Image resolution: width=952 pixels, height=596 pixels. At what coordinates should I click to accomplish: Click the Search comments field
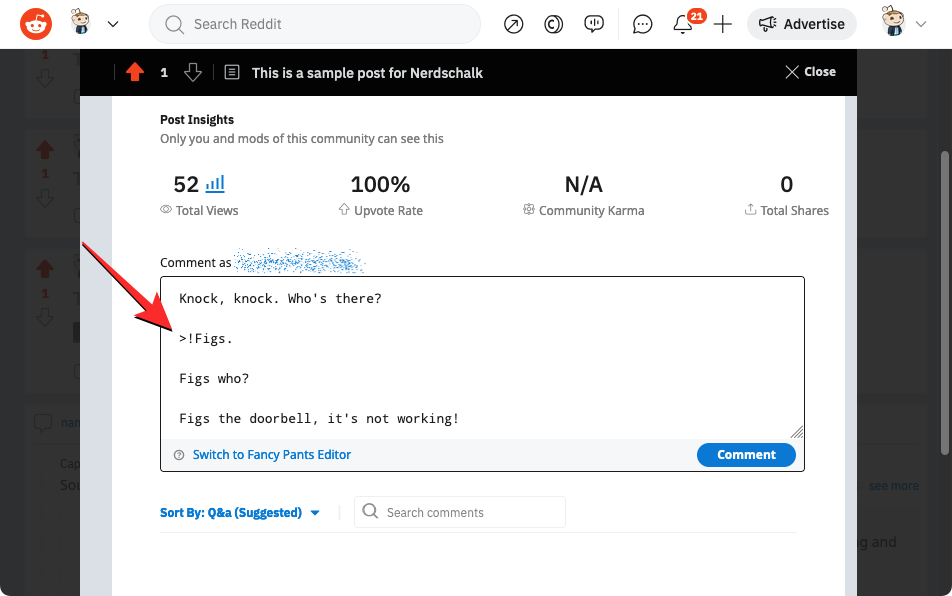[x=460, y=513]
